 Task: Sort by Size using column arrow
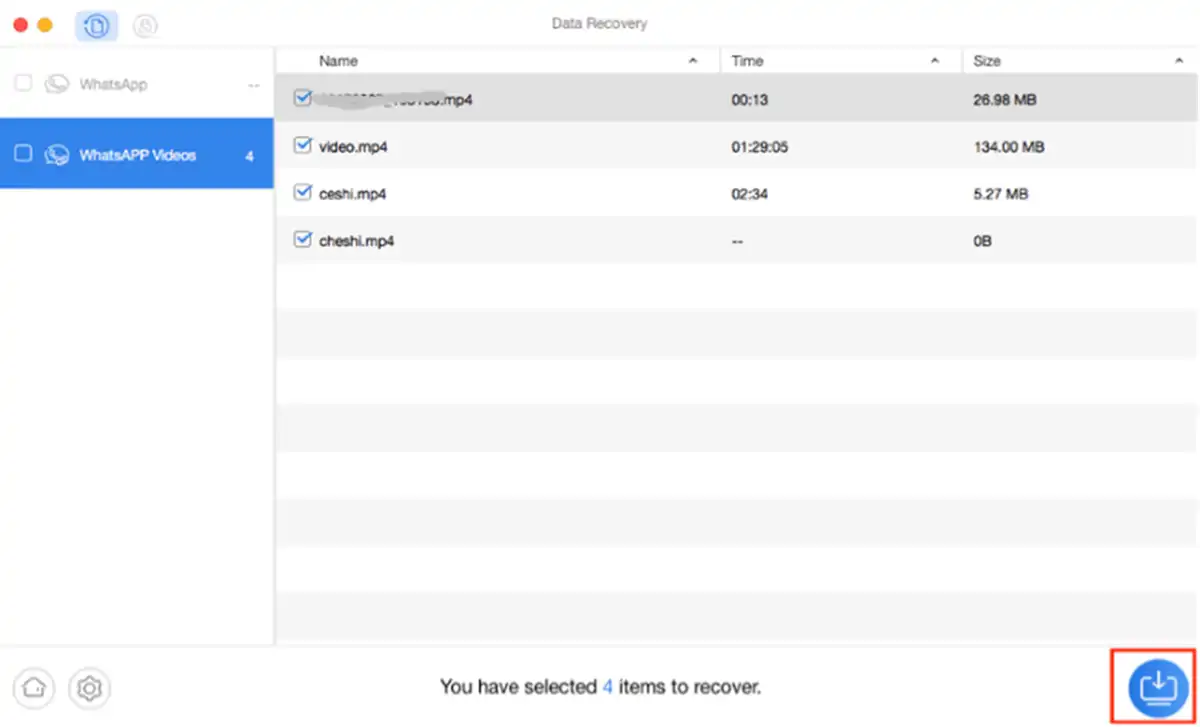tap(1178, 61)
